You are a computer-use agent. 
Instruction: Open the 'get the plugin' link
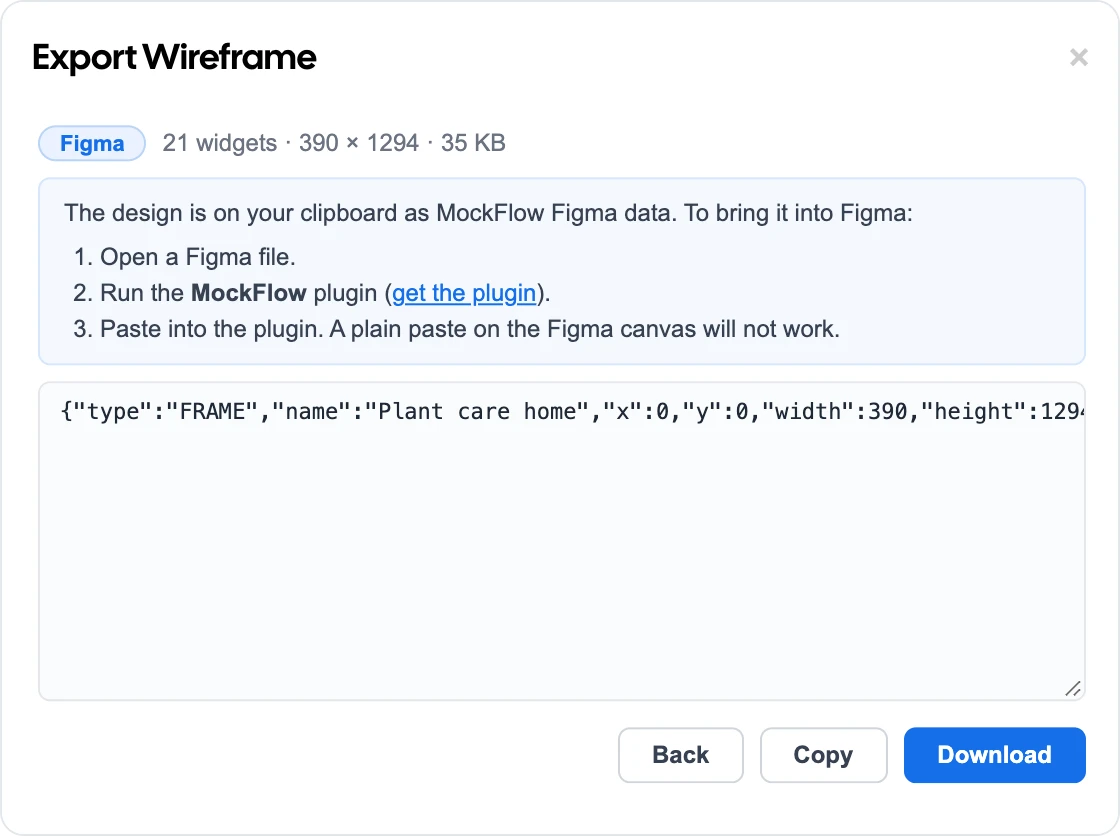(464, 293)
